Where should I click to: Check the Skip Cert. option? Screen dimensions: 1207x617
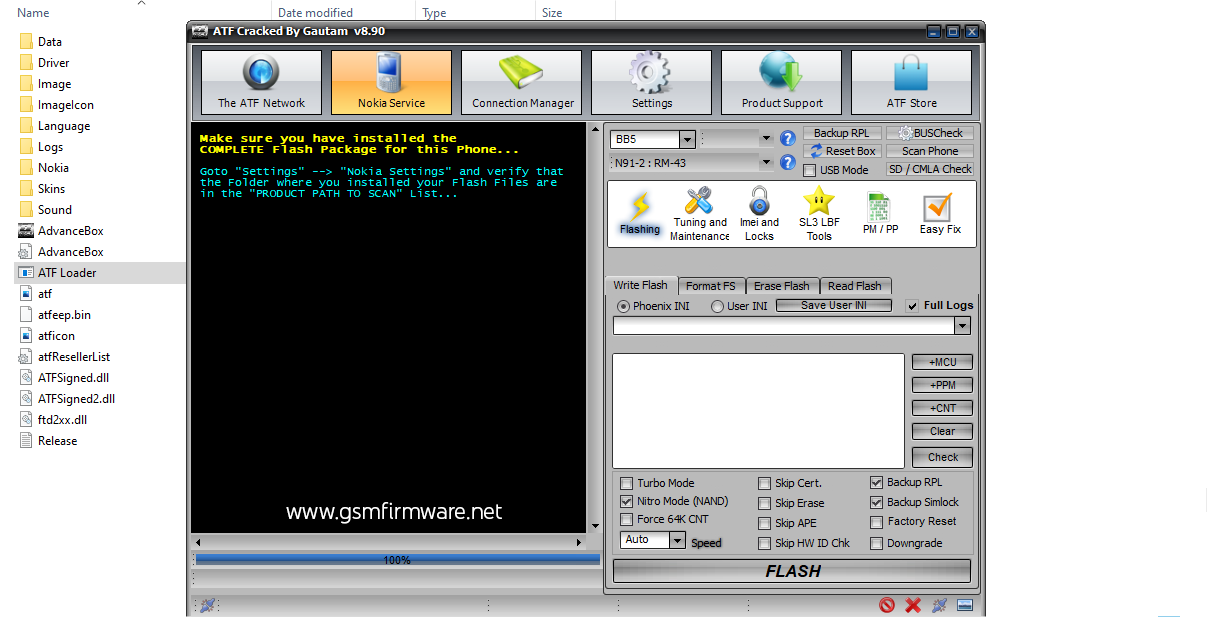[x=765, y=483]
